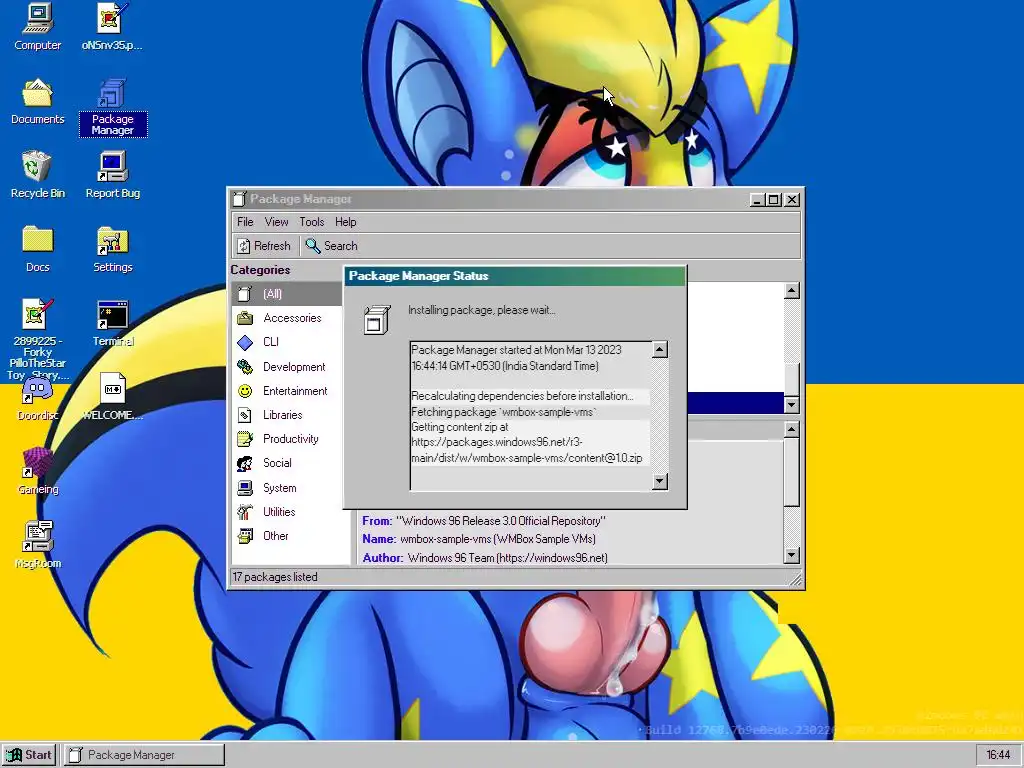Viewport: 1024px width, 768px height.
Task: Select the Social category icon
Action: (245, 463)
